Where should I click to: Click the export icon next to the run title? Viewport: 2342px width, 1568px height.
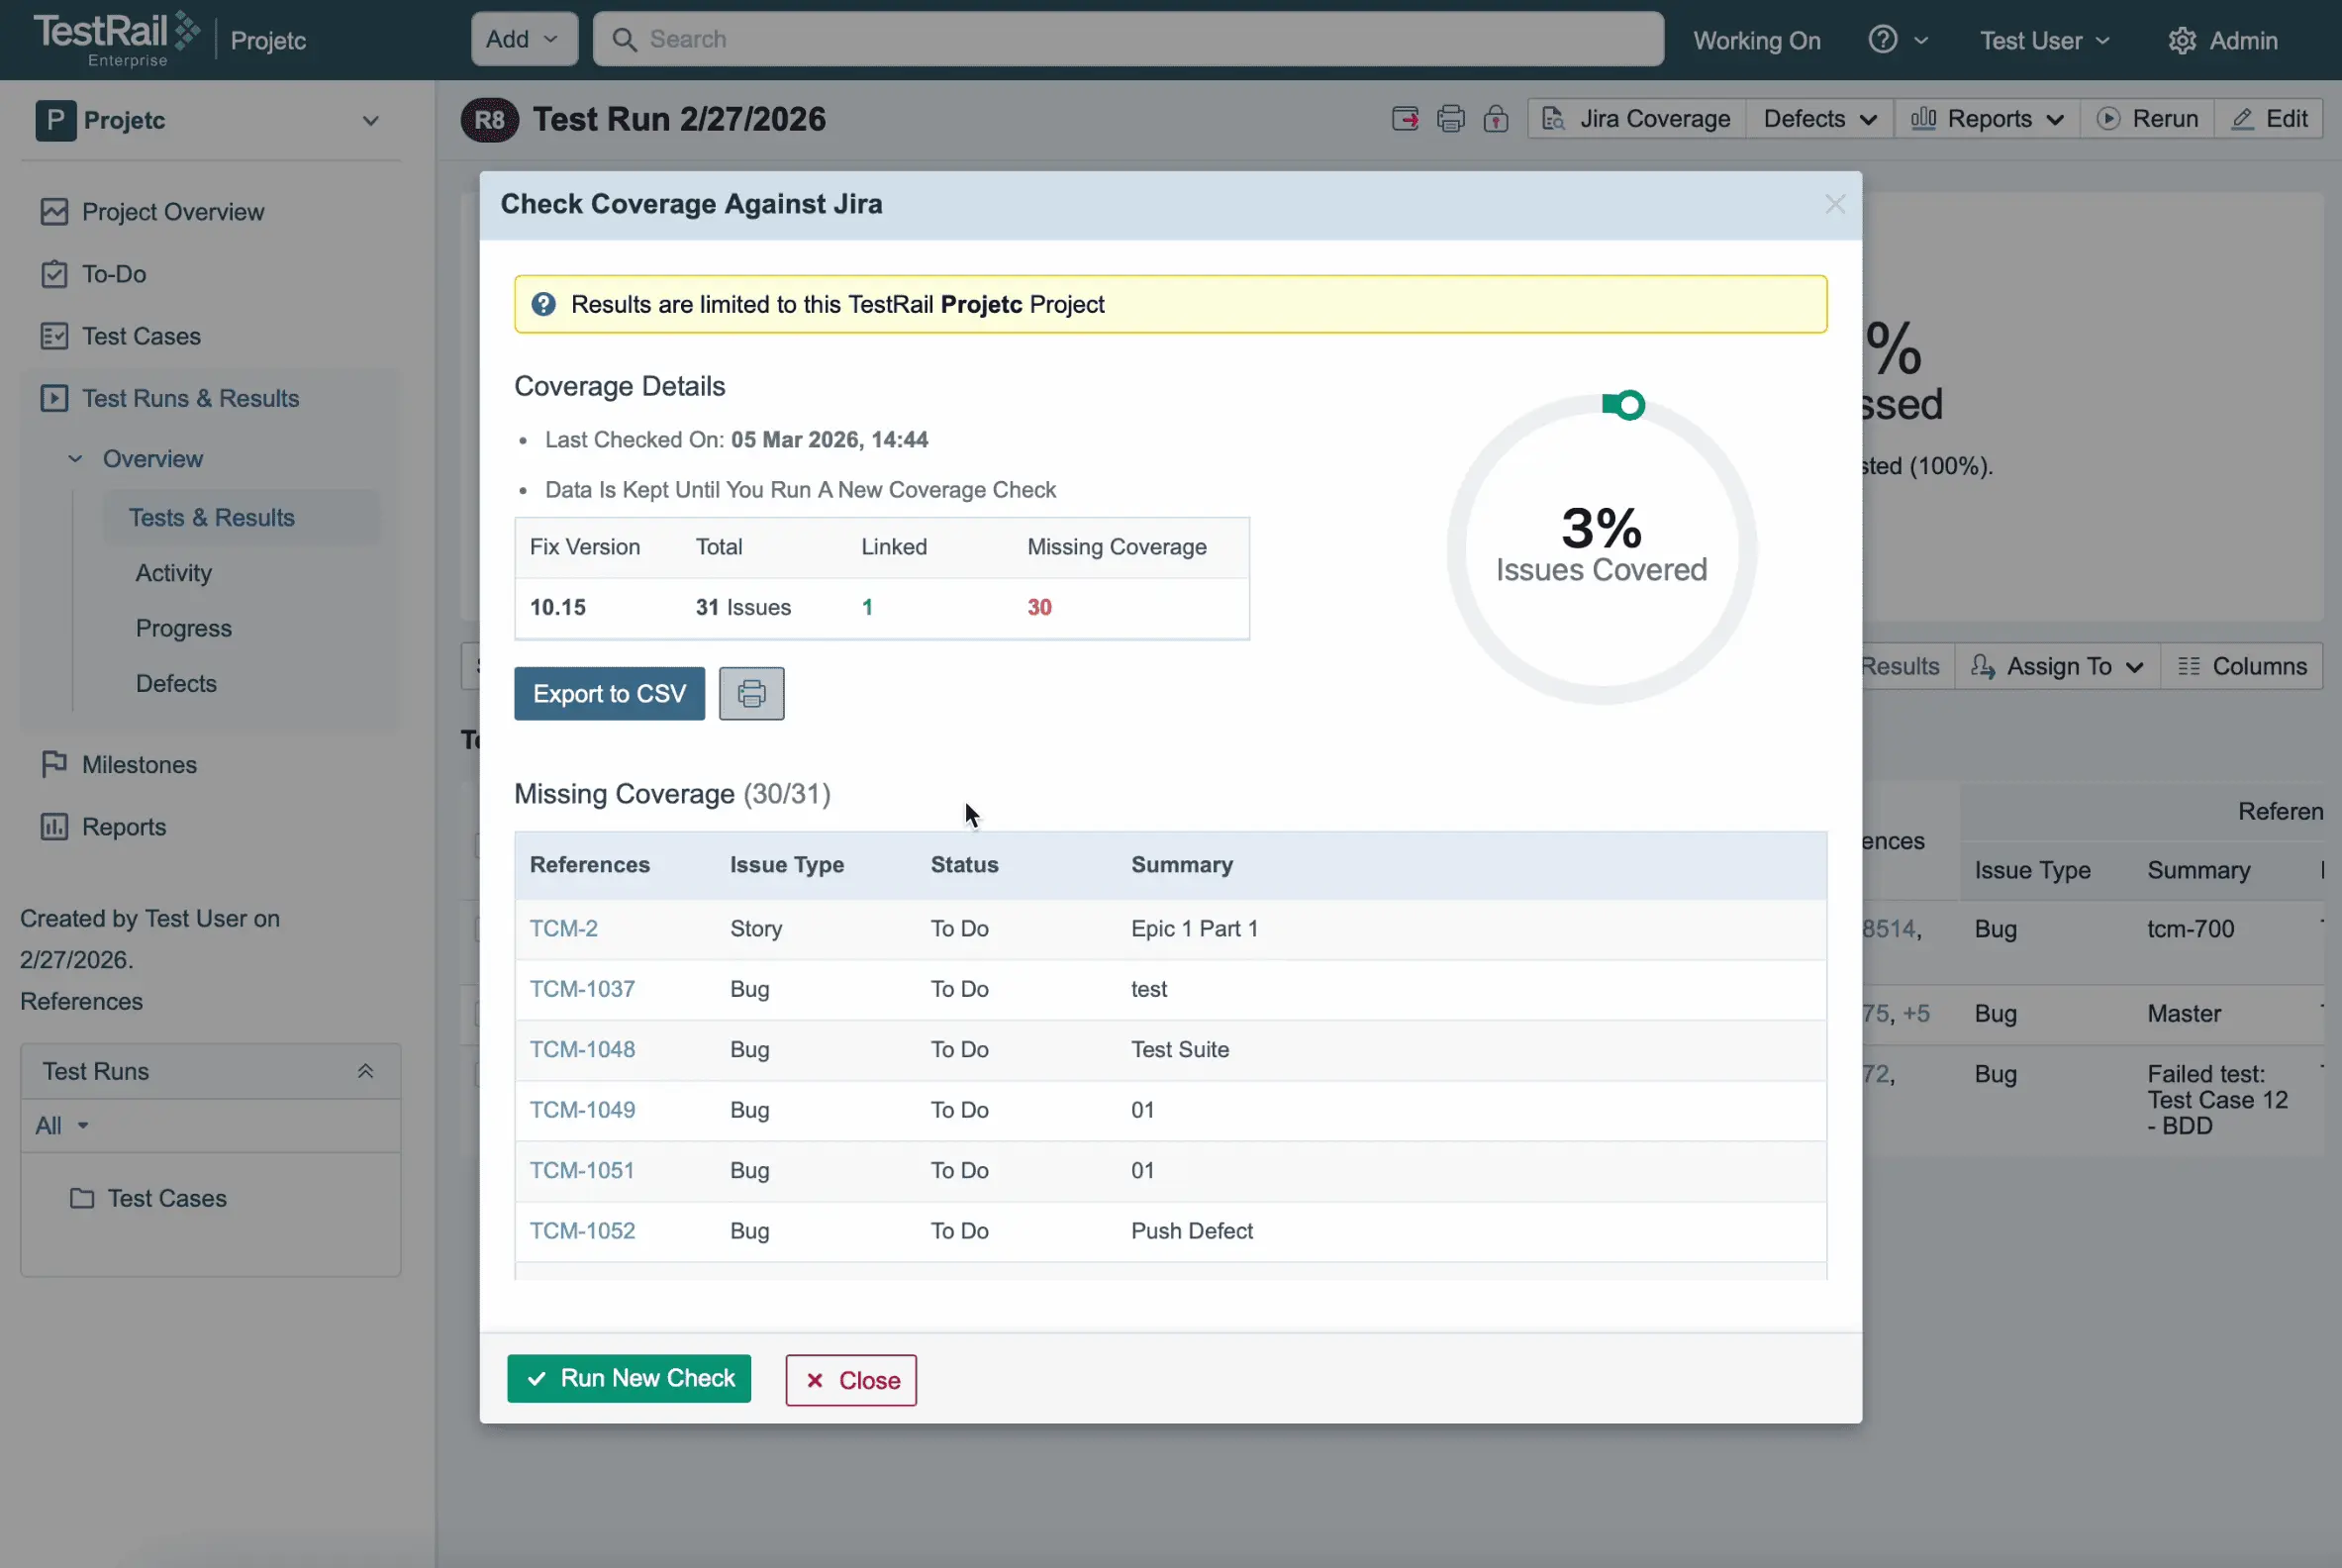pyautogui.click(x=1405, y=119)
